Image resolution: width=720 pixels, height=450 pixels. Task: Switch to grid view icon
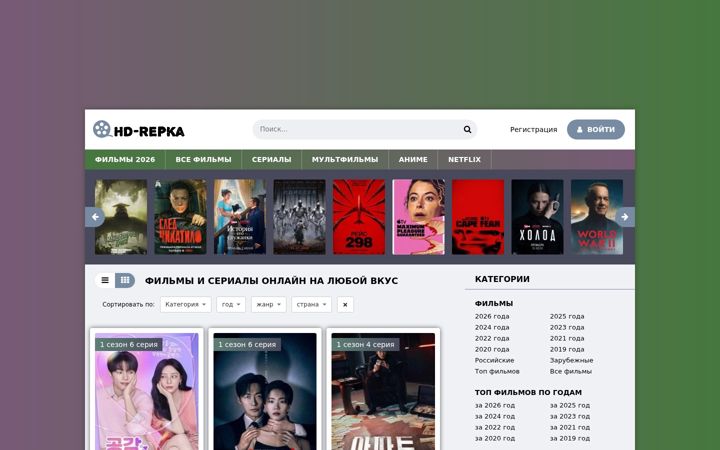pos(125,280)
